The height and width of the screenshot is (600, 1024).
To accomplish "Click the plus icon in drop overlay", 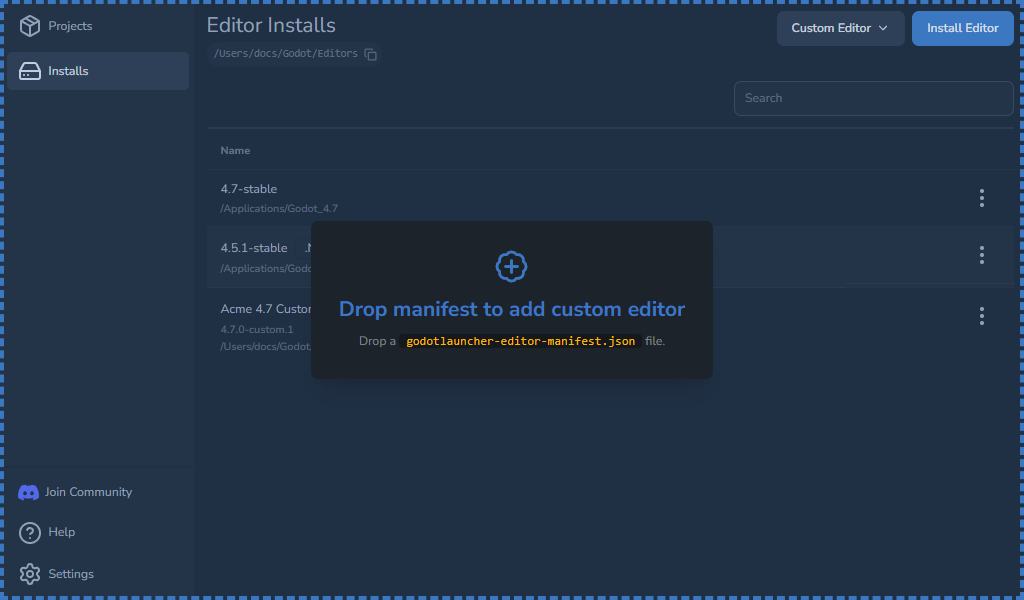I will pyautogui.click(x=511, y=266).
